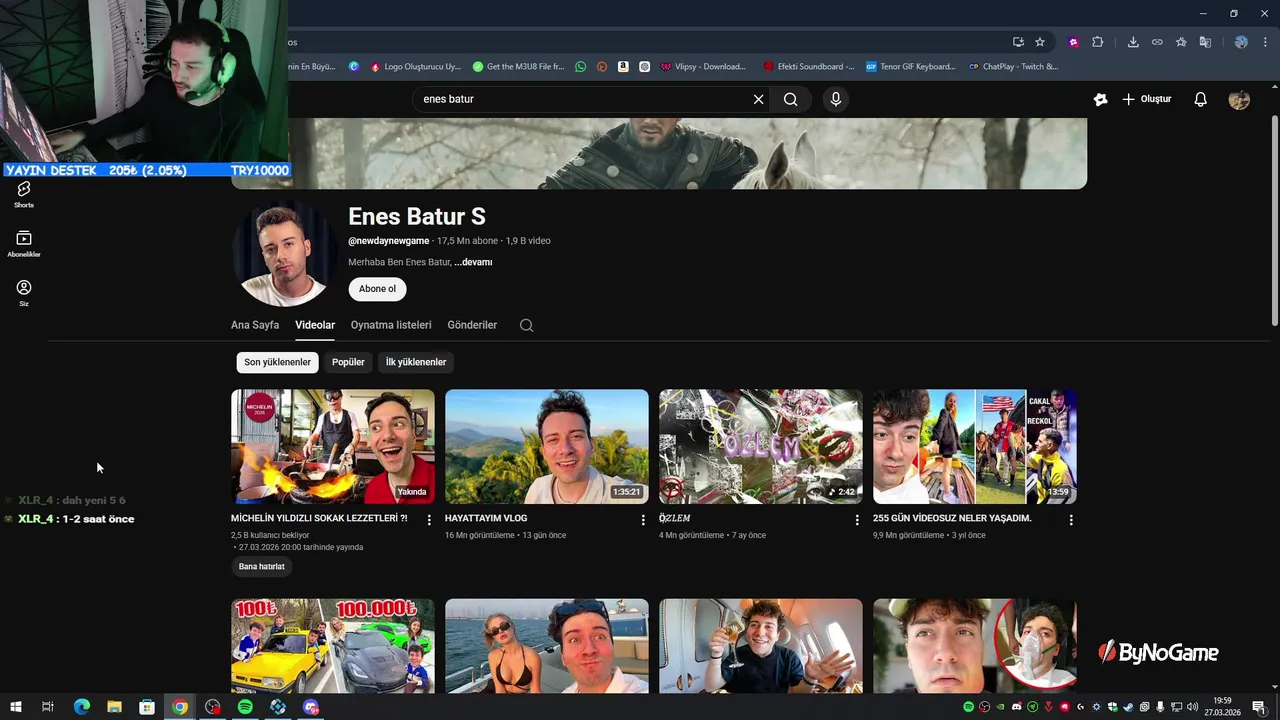Open WhatsApp bookmark icon

coord(581,67)
